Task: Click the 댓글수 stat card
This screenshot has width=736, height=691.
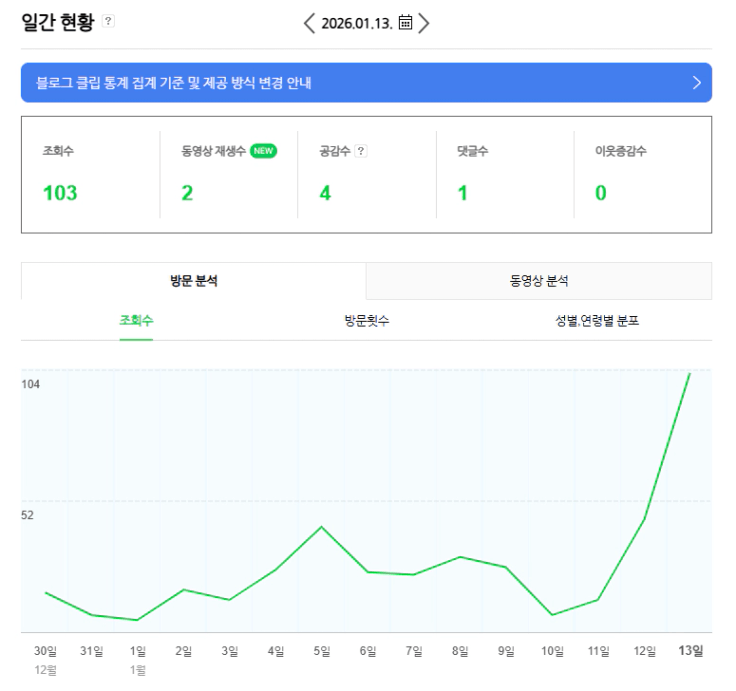Action: tap(505, 174)
